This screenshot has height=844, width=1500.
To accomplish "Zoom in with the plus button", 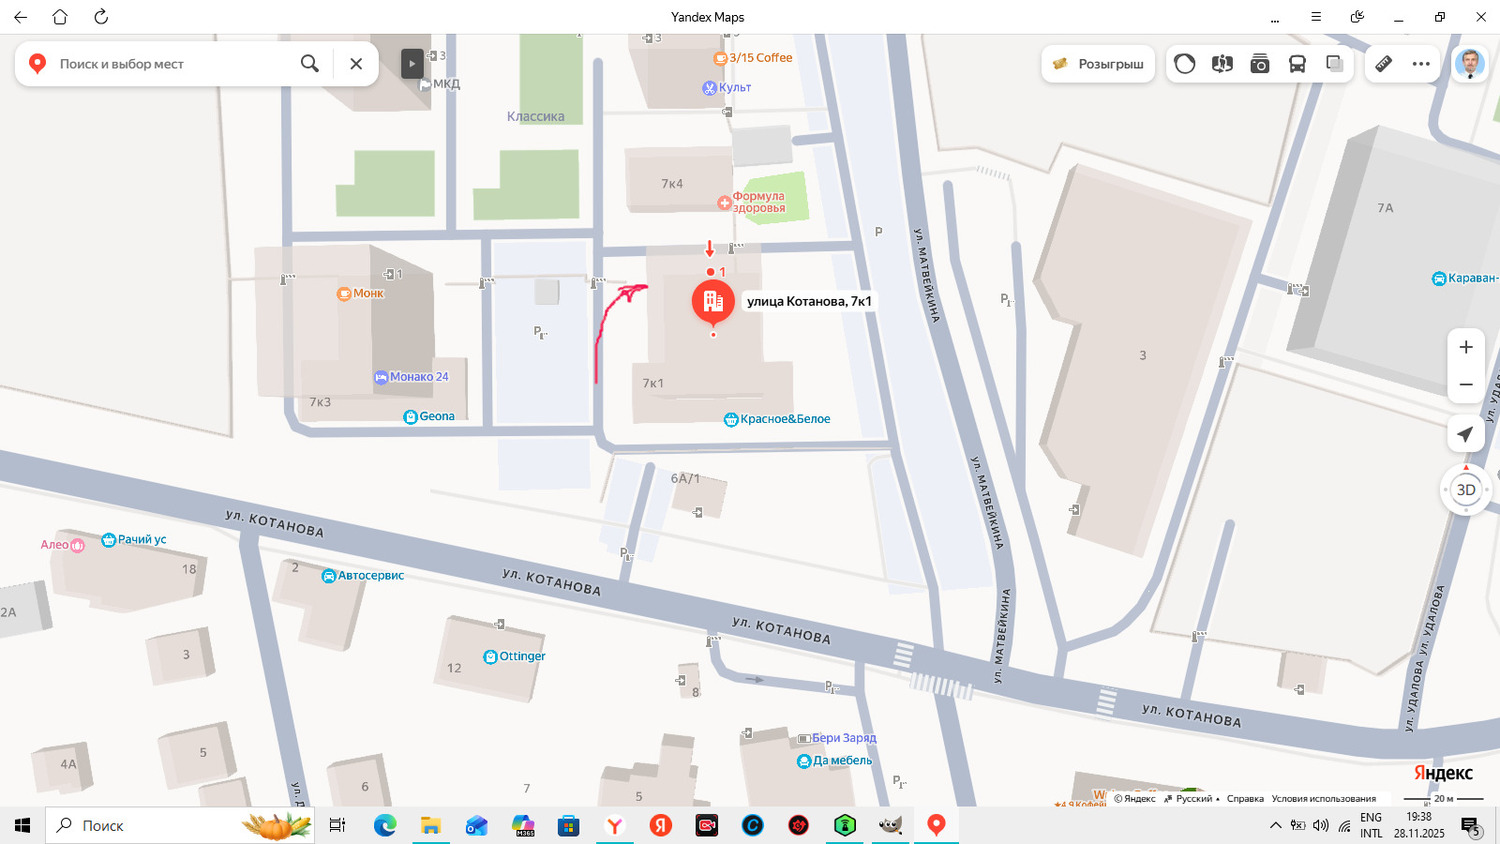I will pos(1466,347).
